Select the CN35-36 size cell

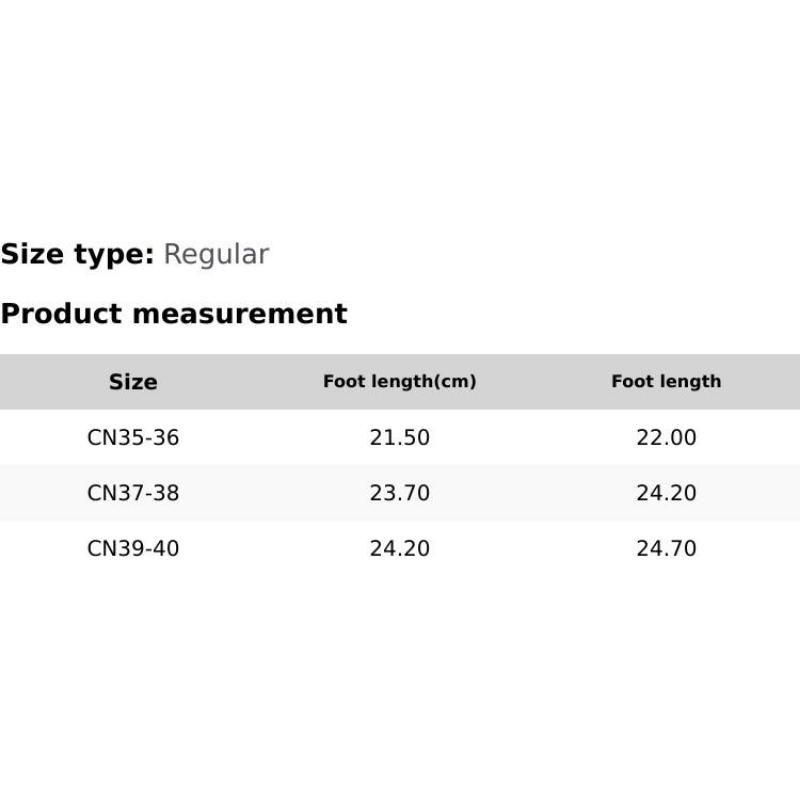[x=133, y=438]
